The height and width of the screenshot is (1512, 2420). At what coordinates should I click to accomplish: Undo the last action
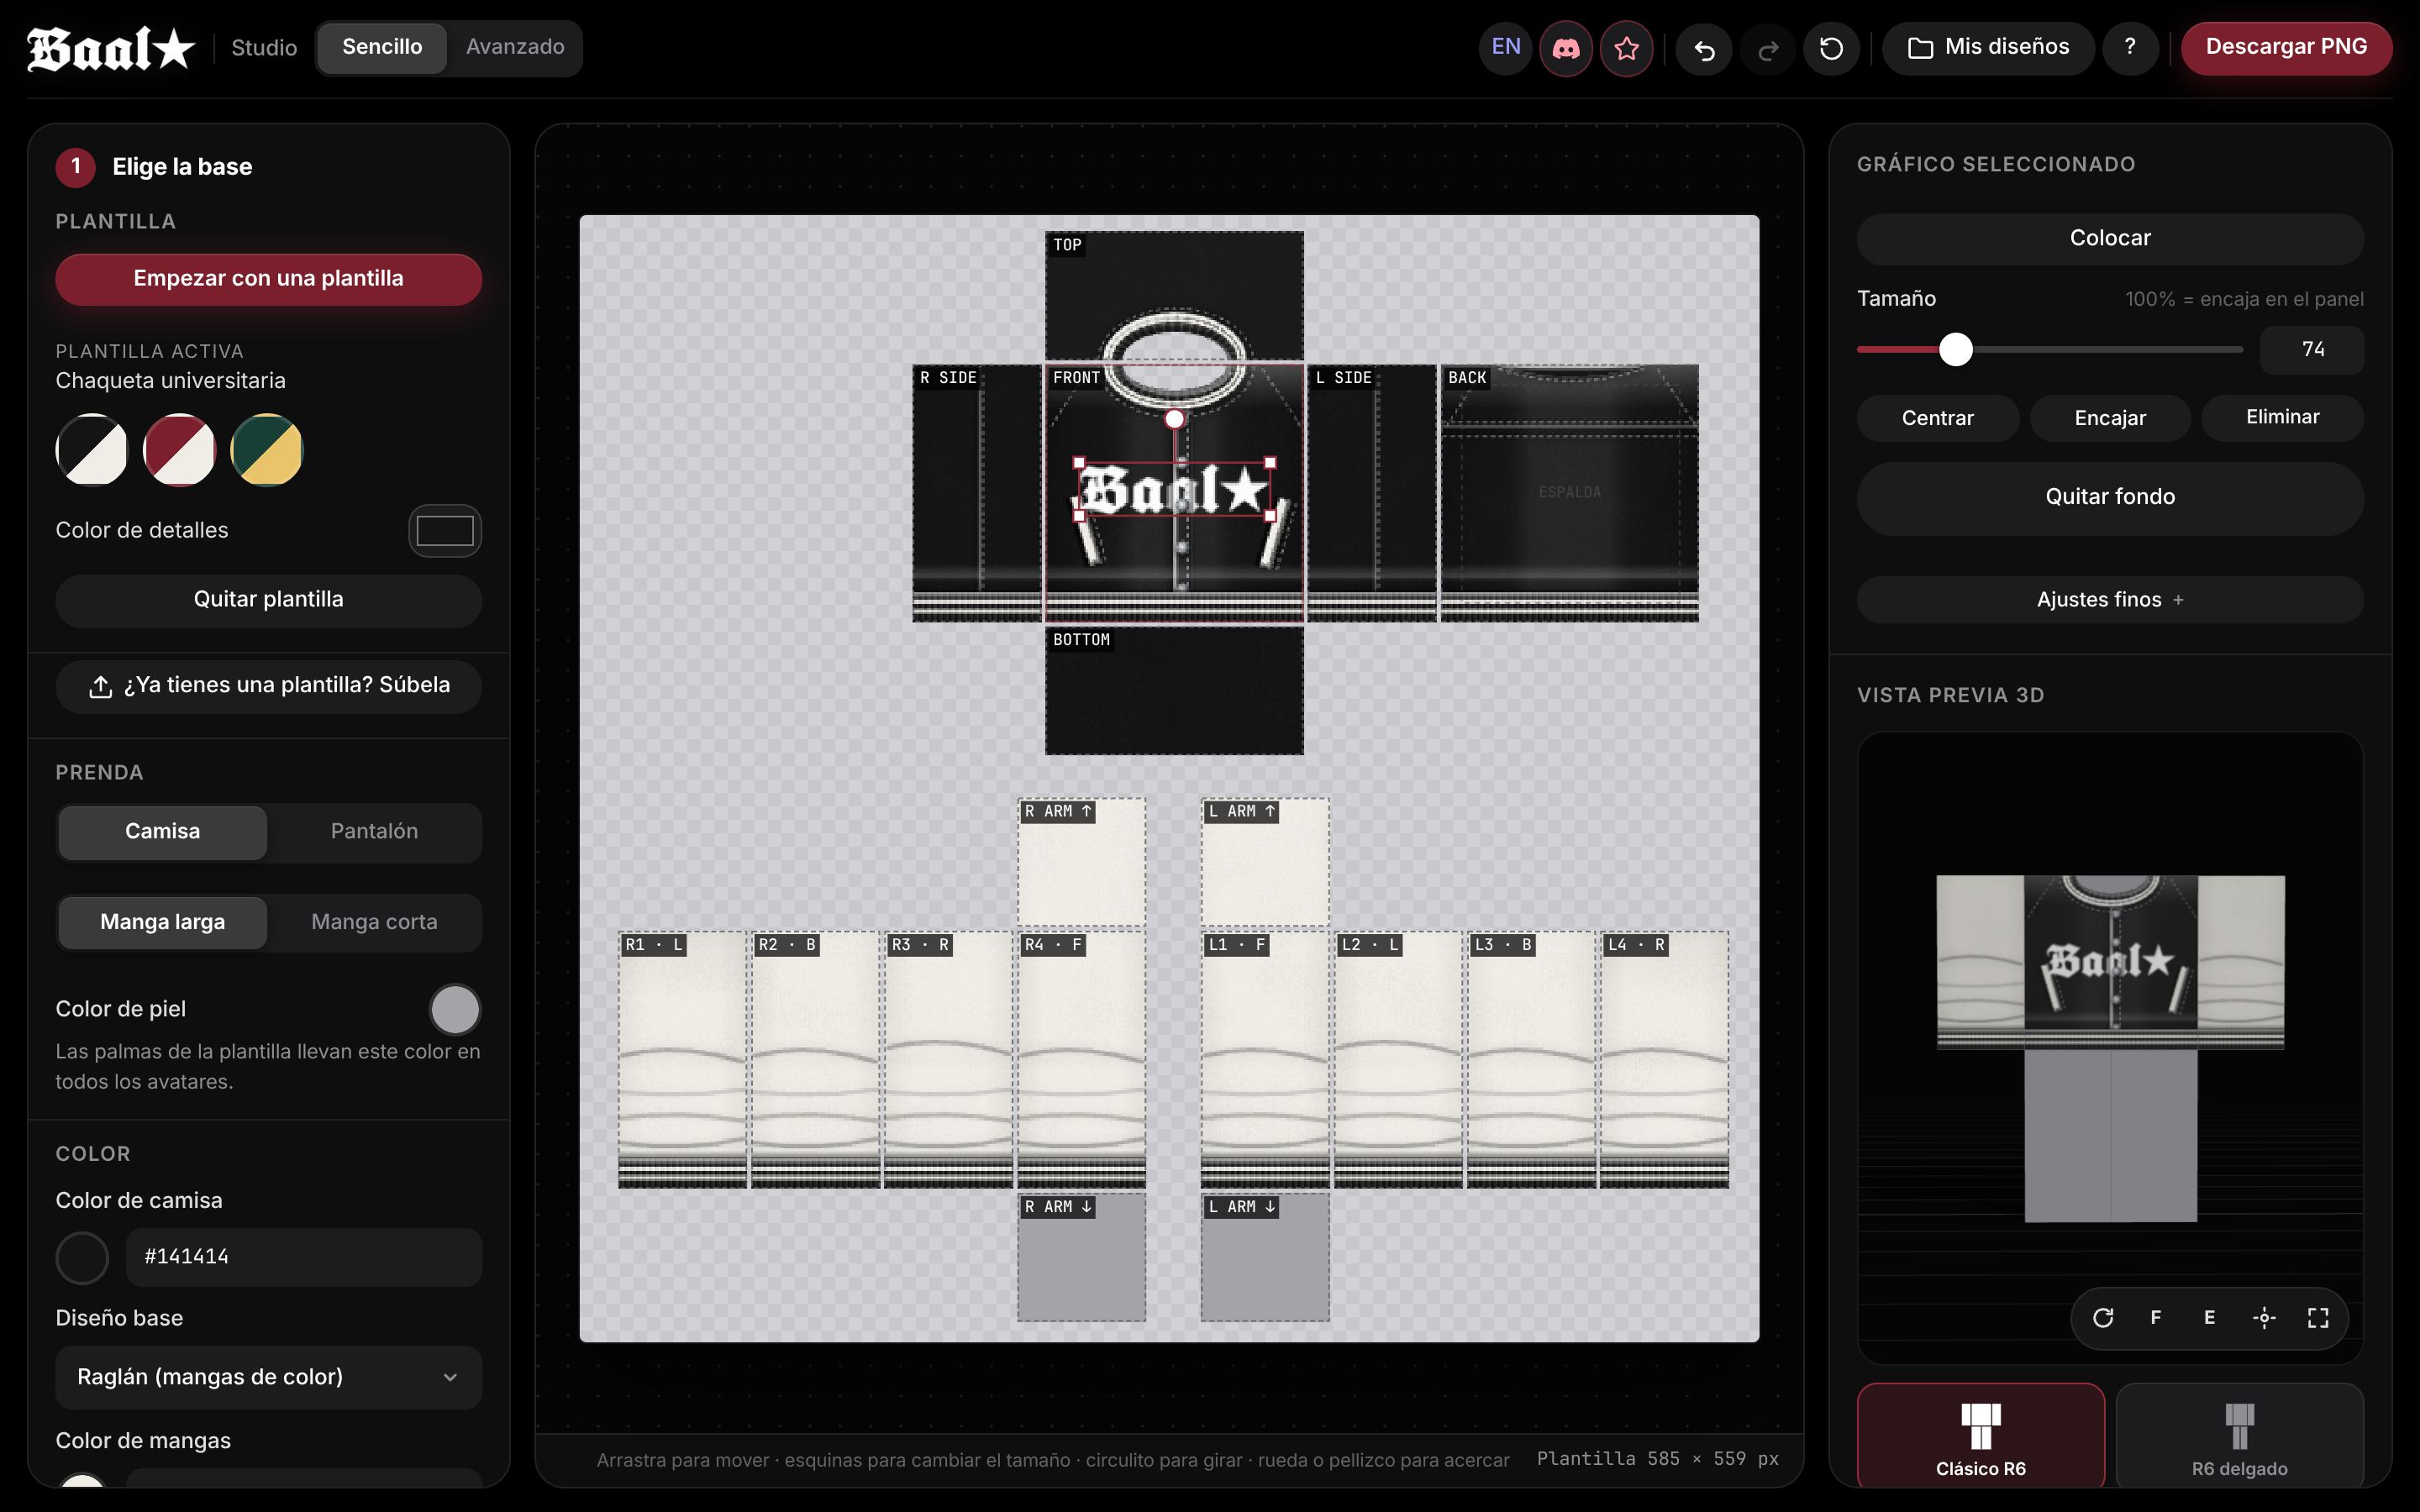(x=1705, y=48)
